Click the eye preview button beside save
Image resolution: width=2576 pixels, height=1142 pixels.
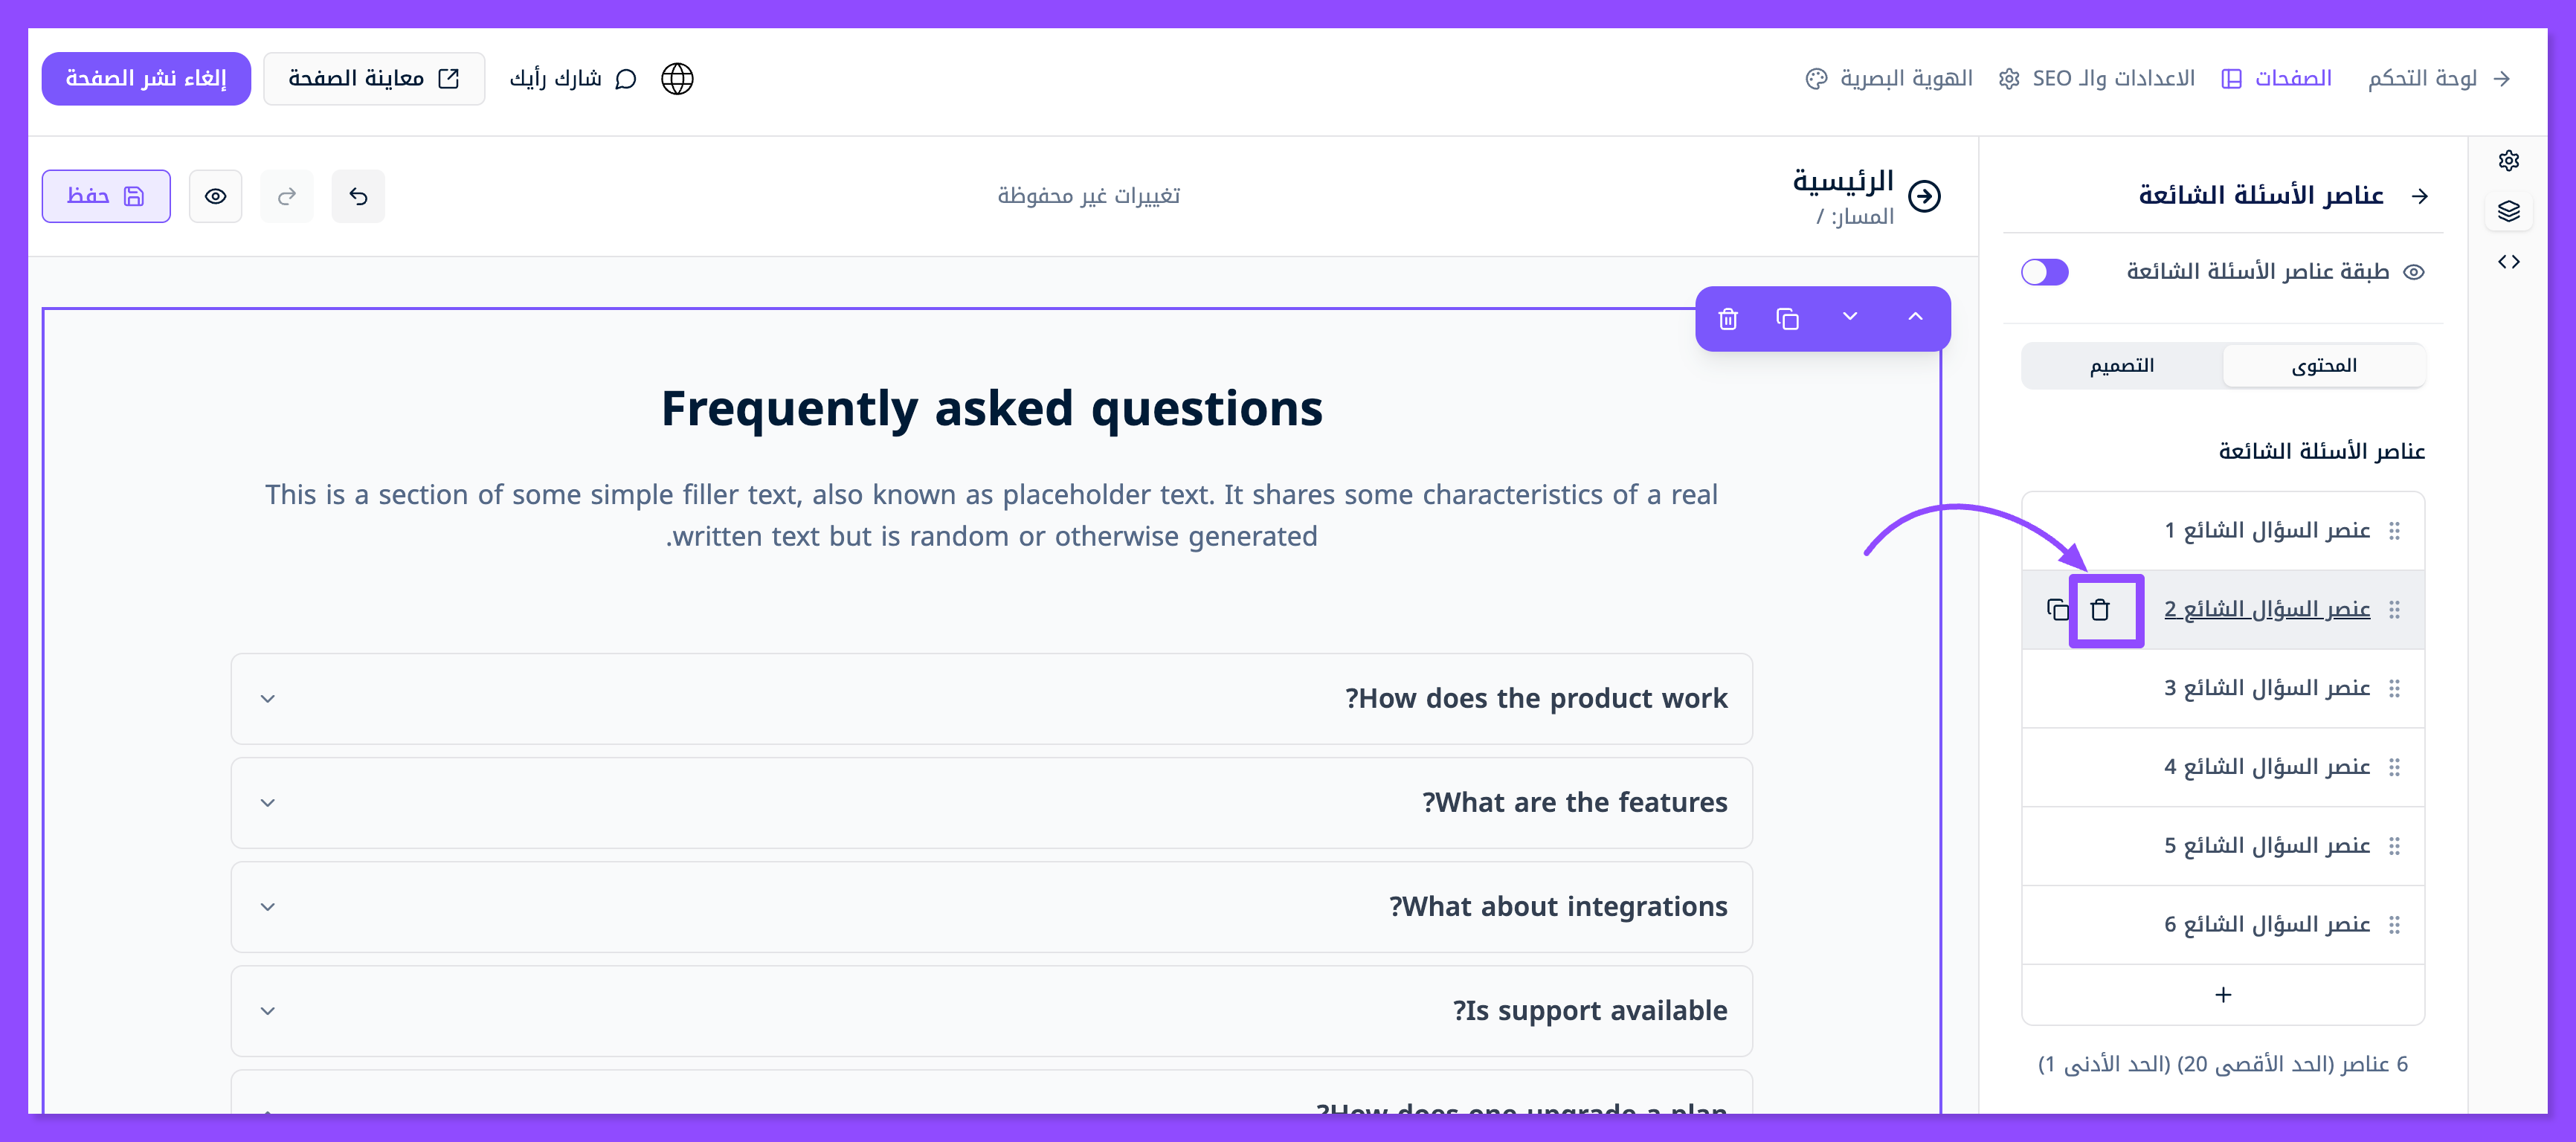pos(215,196)
